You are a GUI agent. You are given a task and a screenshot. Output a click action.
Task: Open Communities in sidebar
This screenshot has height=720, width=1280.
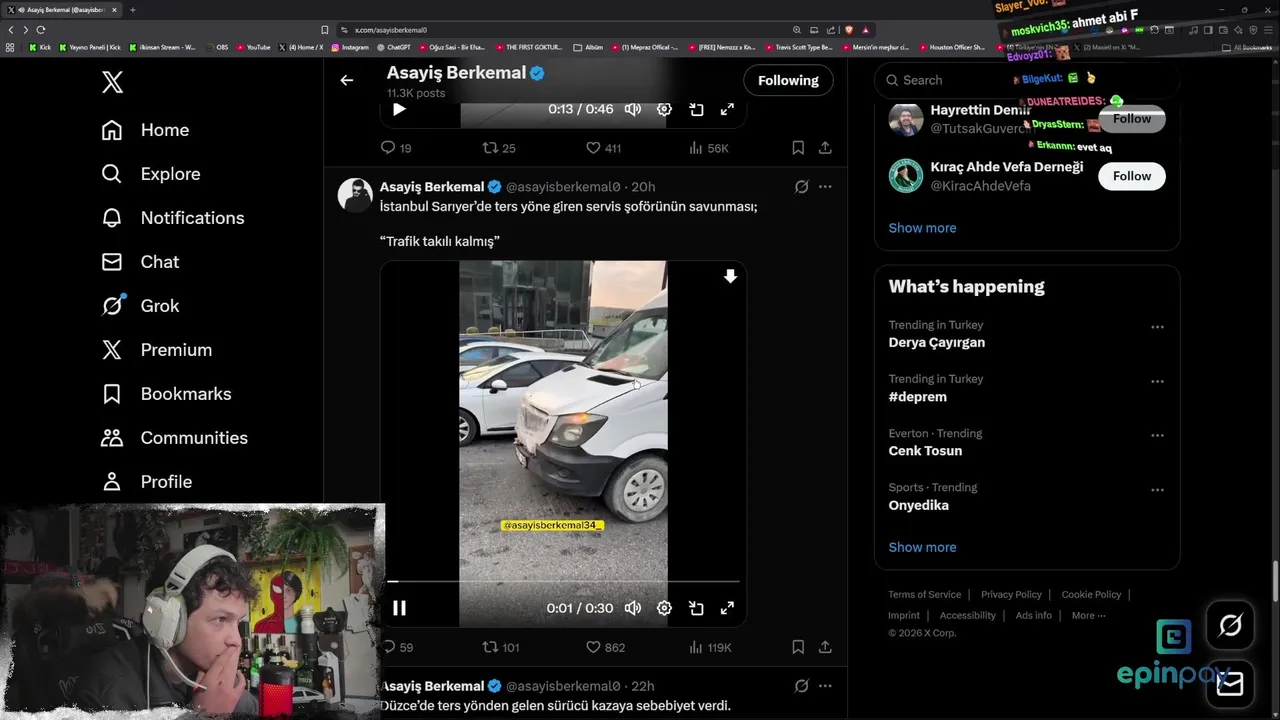click(174, 438)
